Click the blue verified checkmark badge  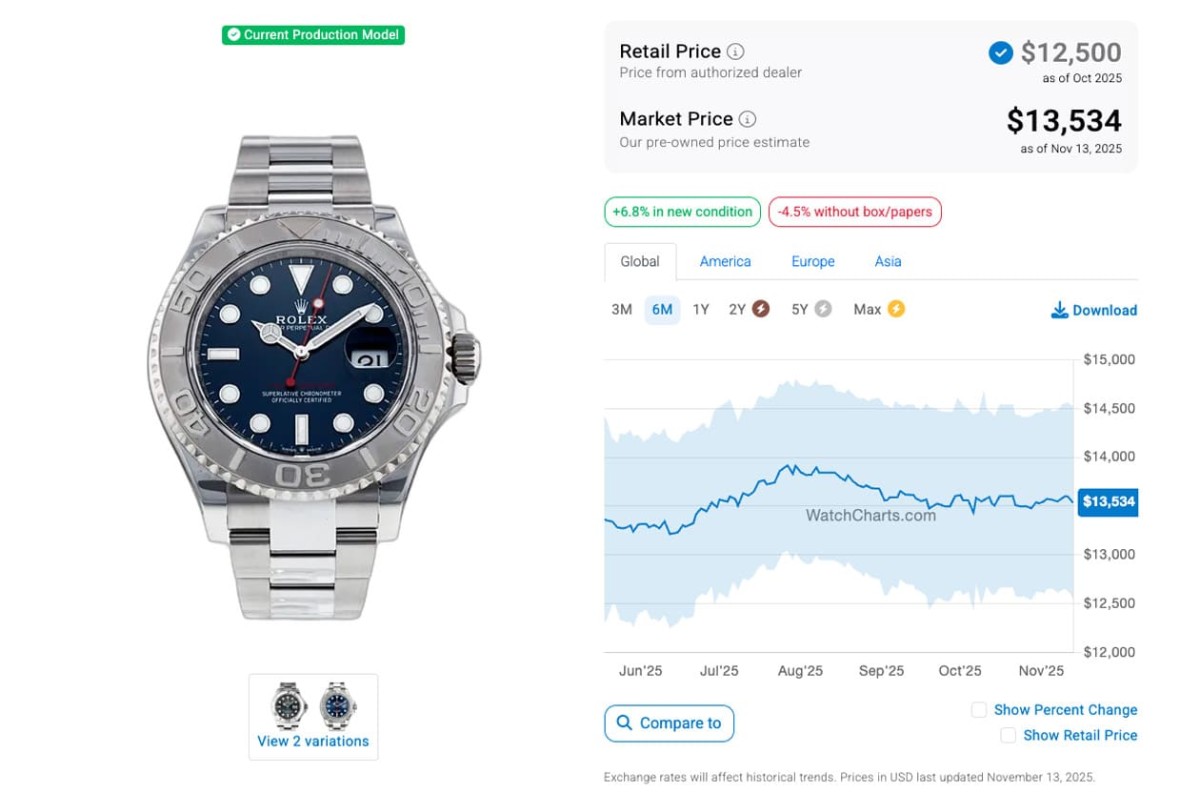coord(1000,53)
